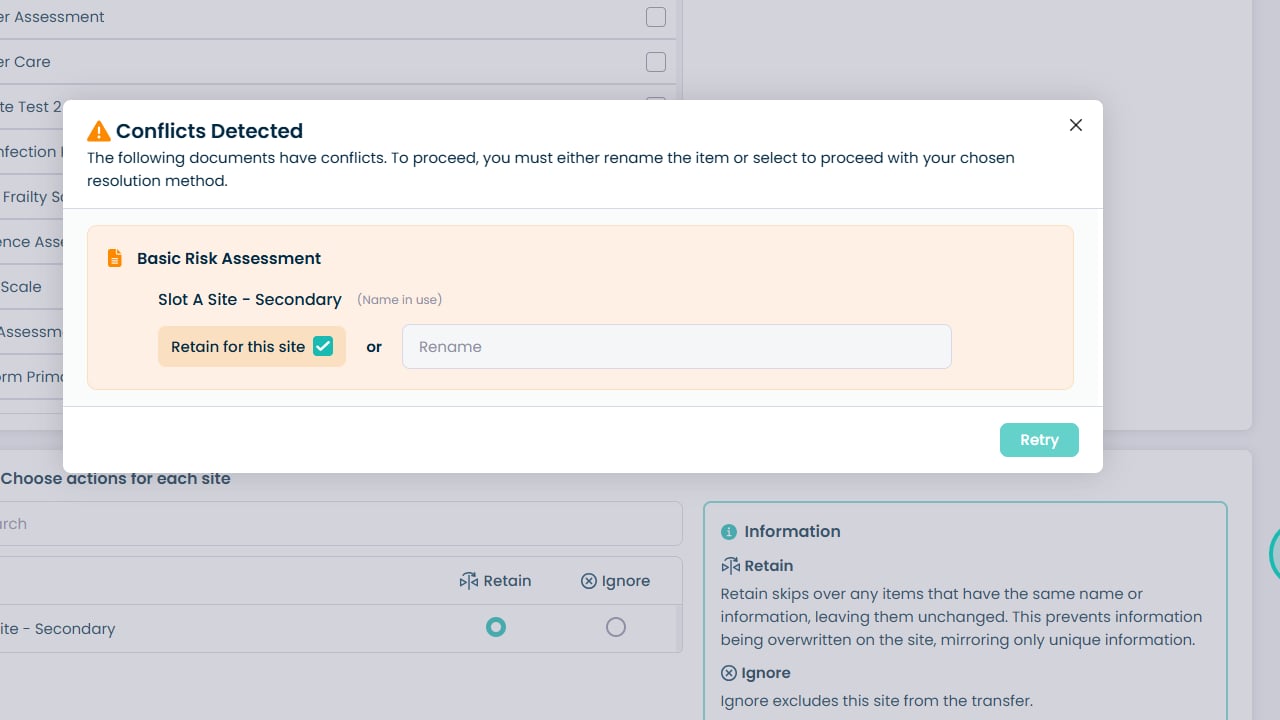The height and width of the screenshot is (720, 1280).
Task: Select the Ignore radio for the Secondary site
Action: click(616, 627)
